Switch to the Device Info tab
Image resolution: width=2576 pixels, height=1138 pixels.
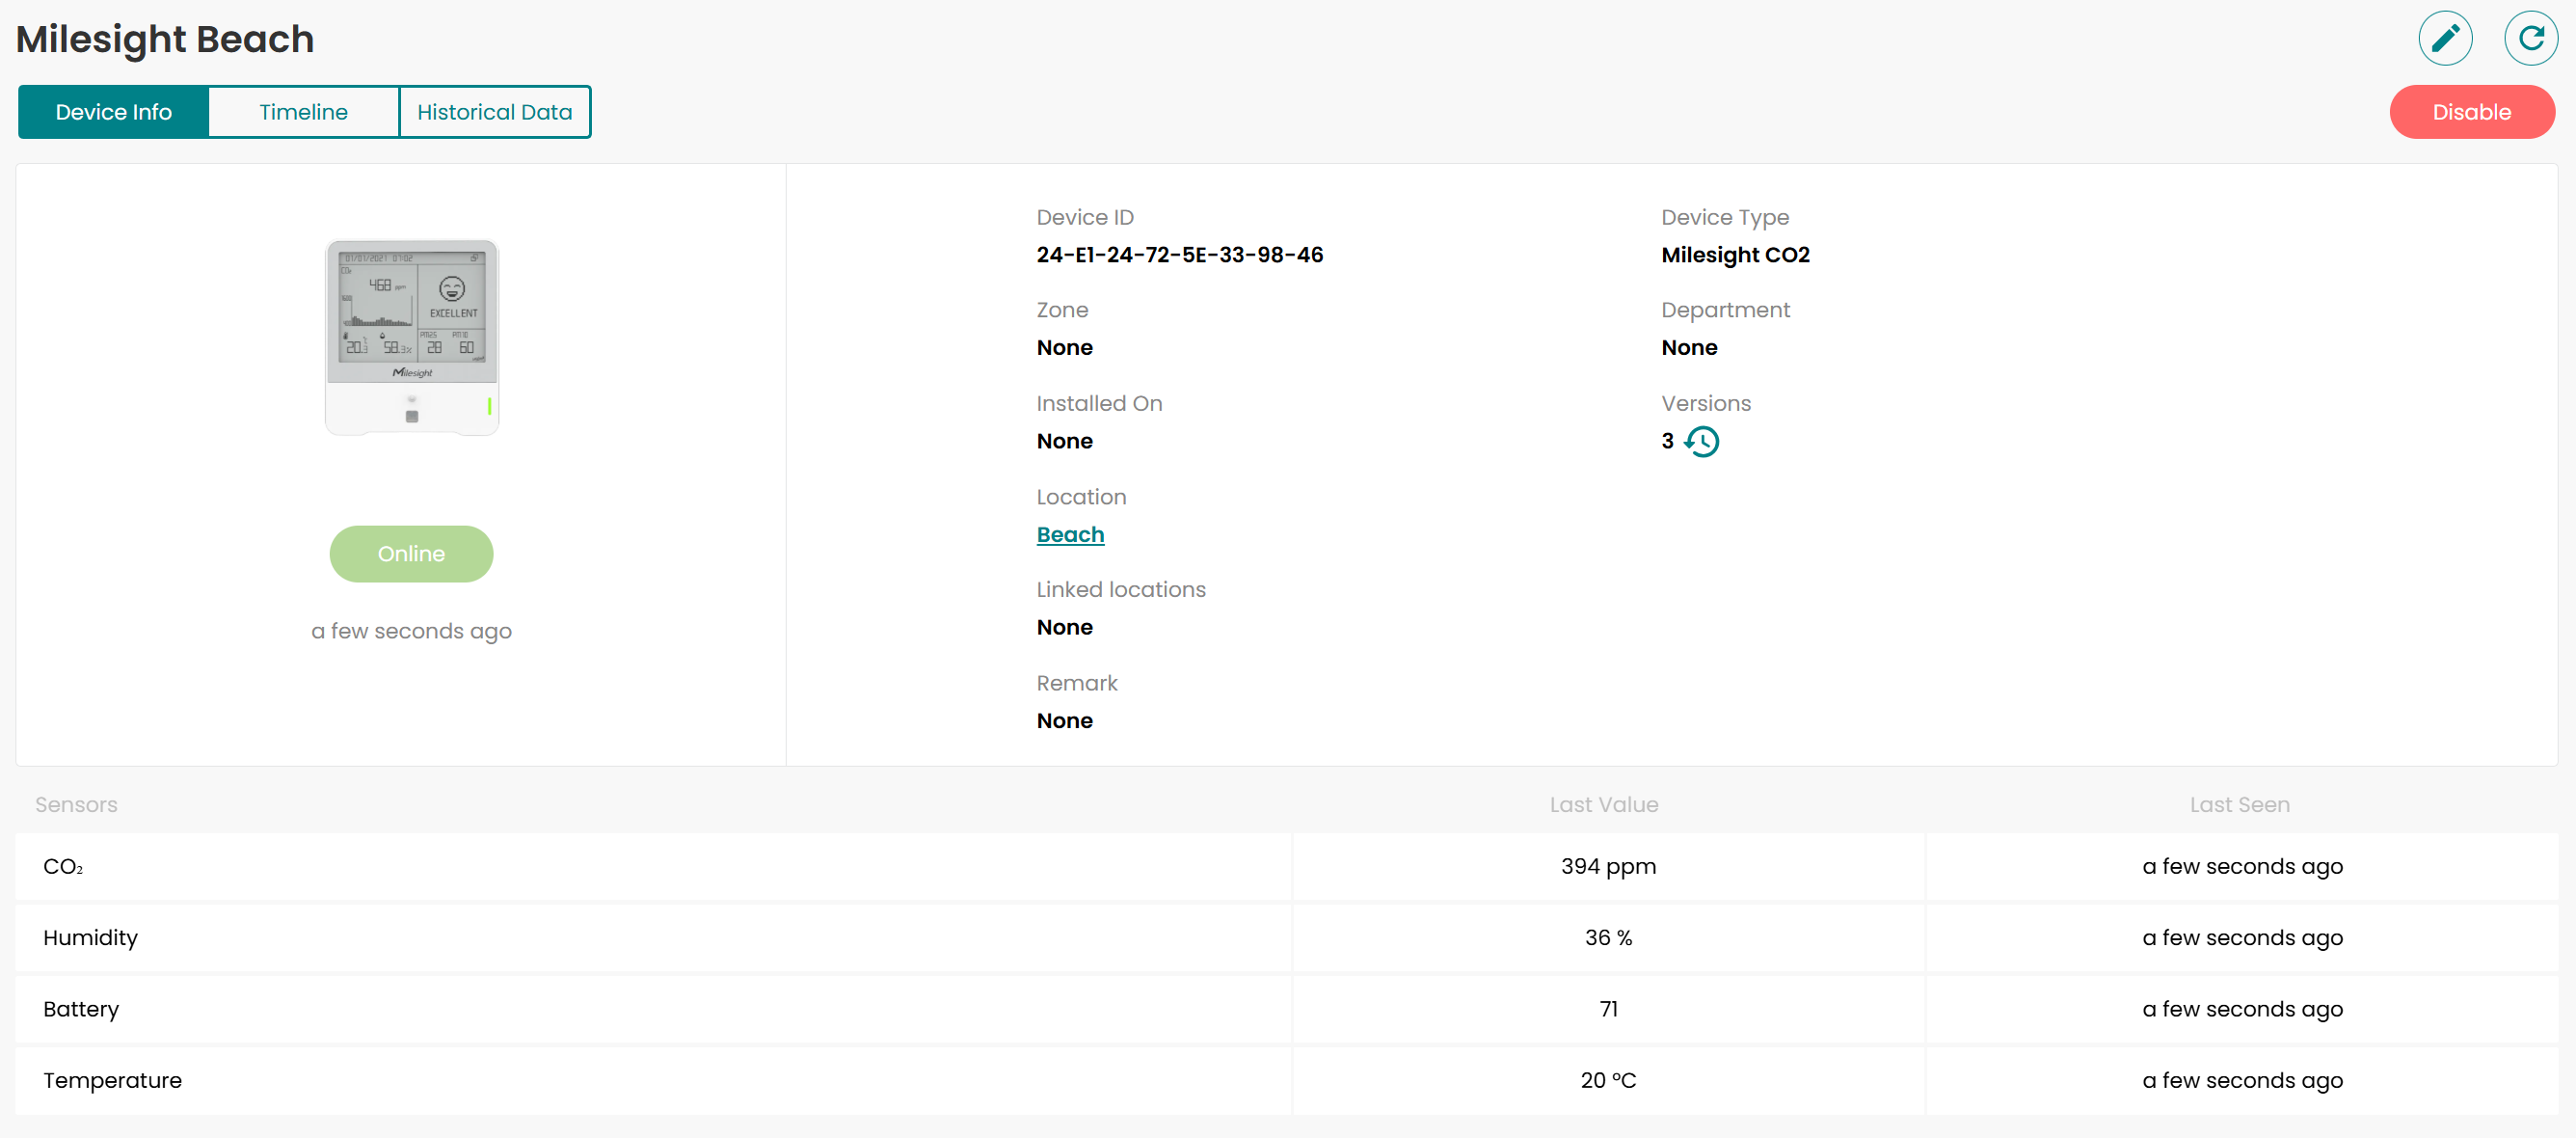point(114,112)
